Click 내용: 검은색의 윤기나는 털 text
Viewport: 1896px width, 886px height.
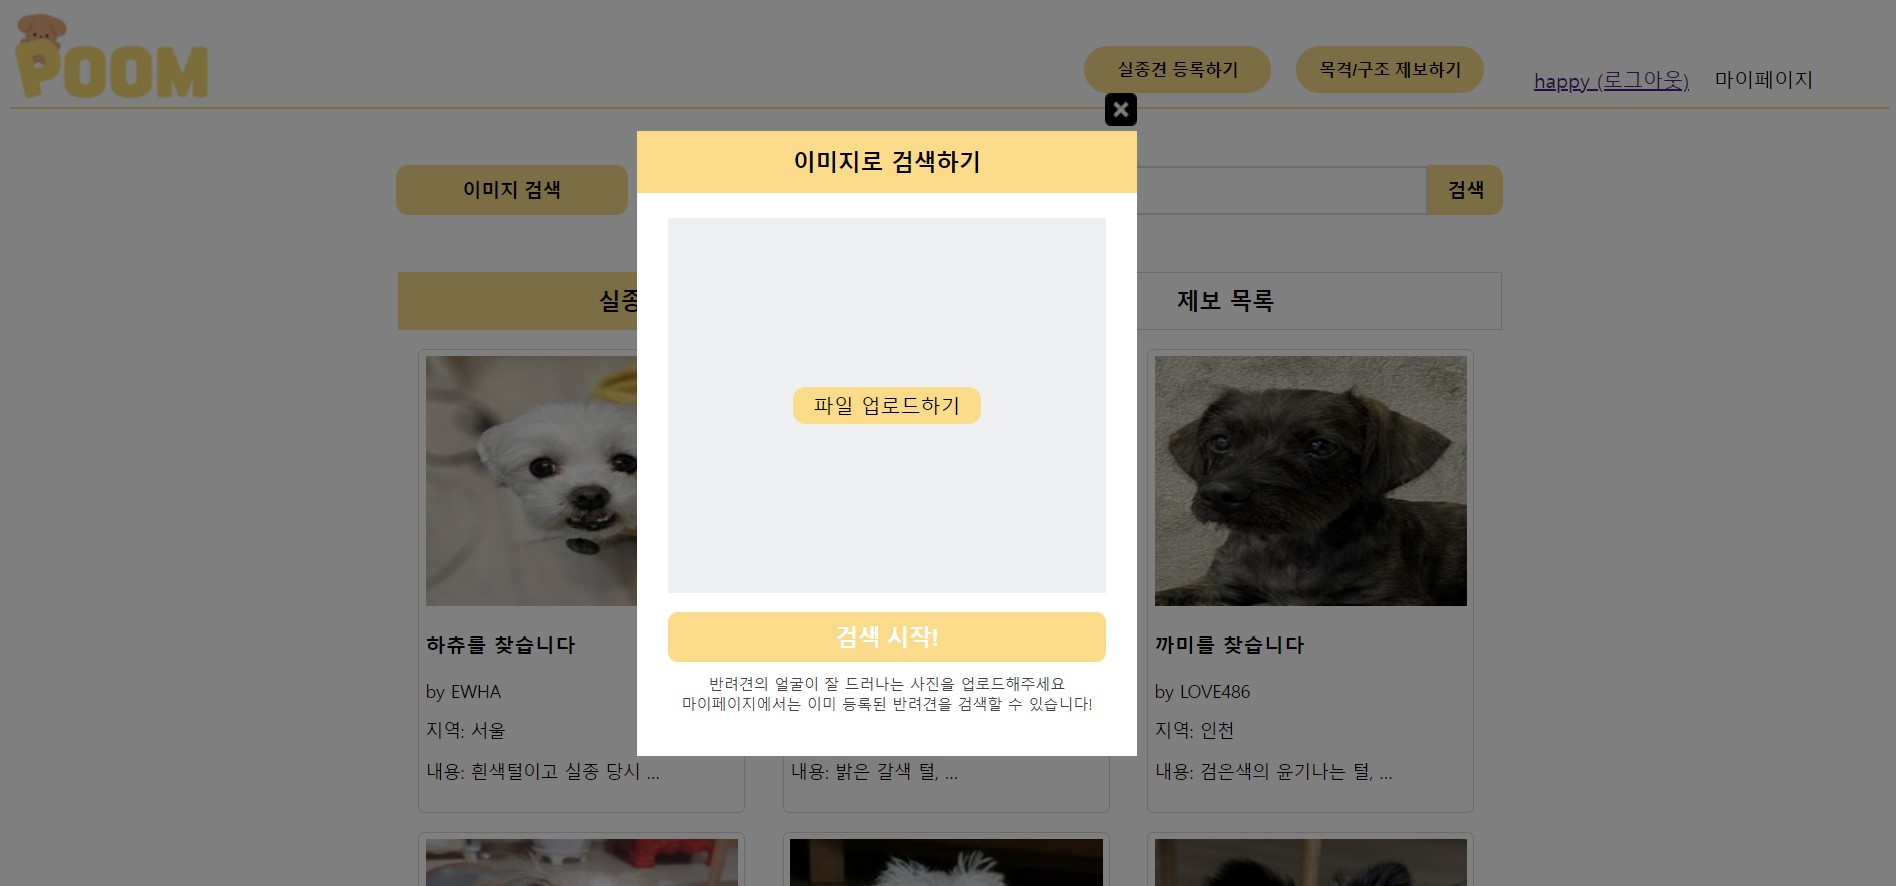tap(1274, 772)
